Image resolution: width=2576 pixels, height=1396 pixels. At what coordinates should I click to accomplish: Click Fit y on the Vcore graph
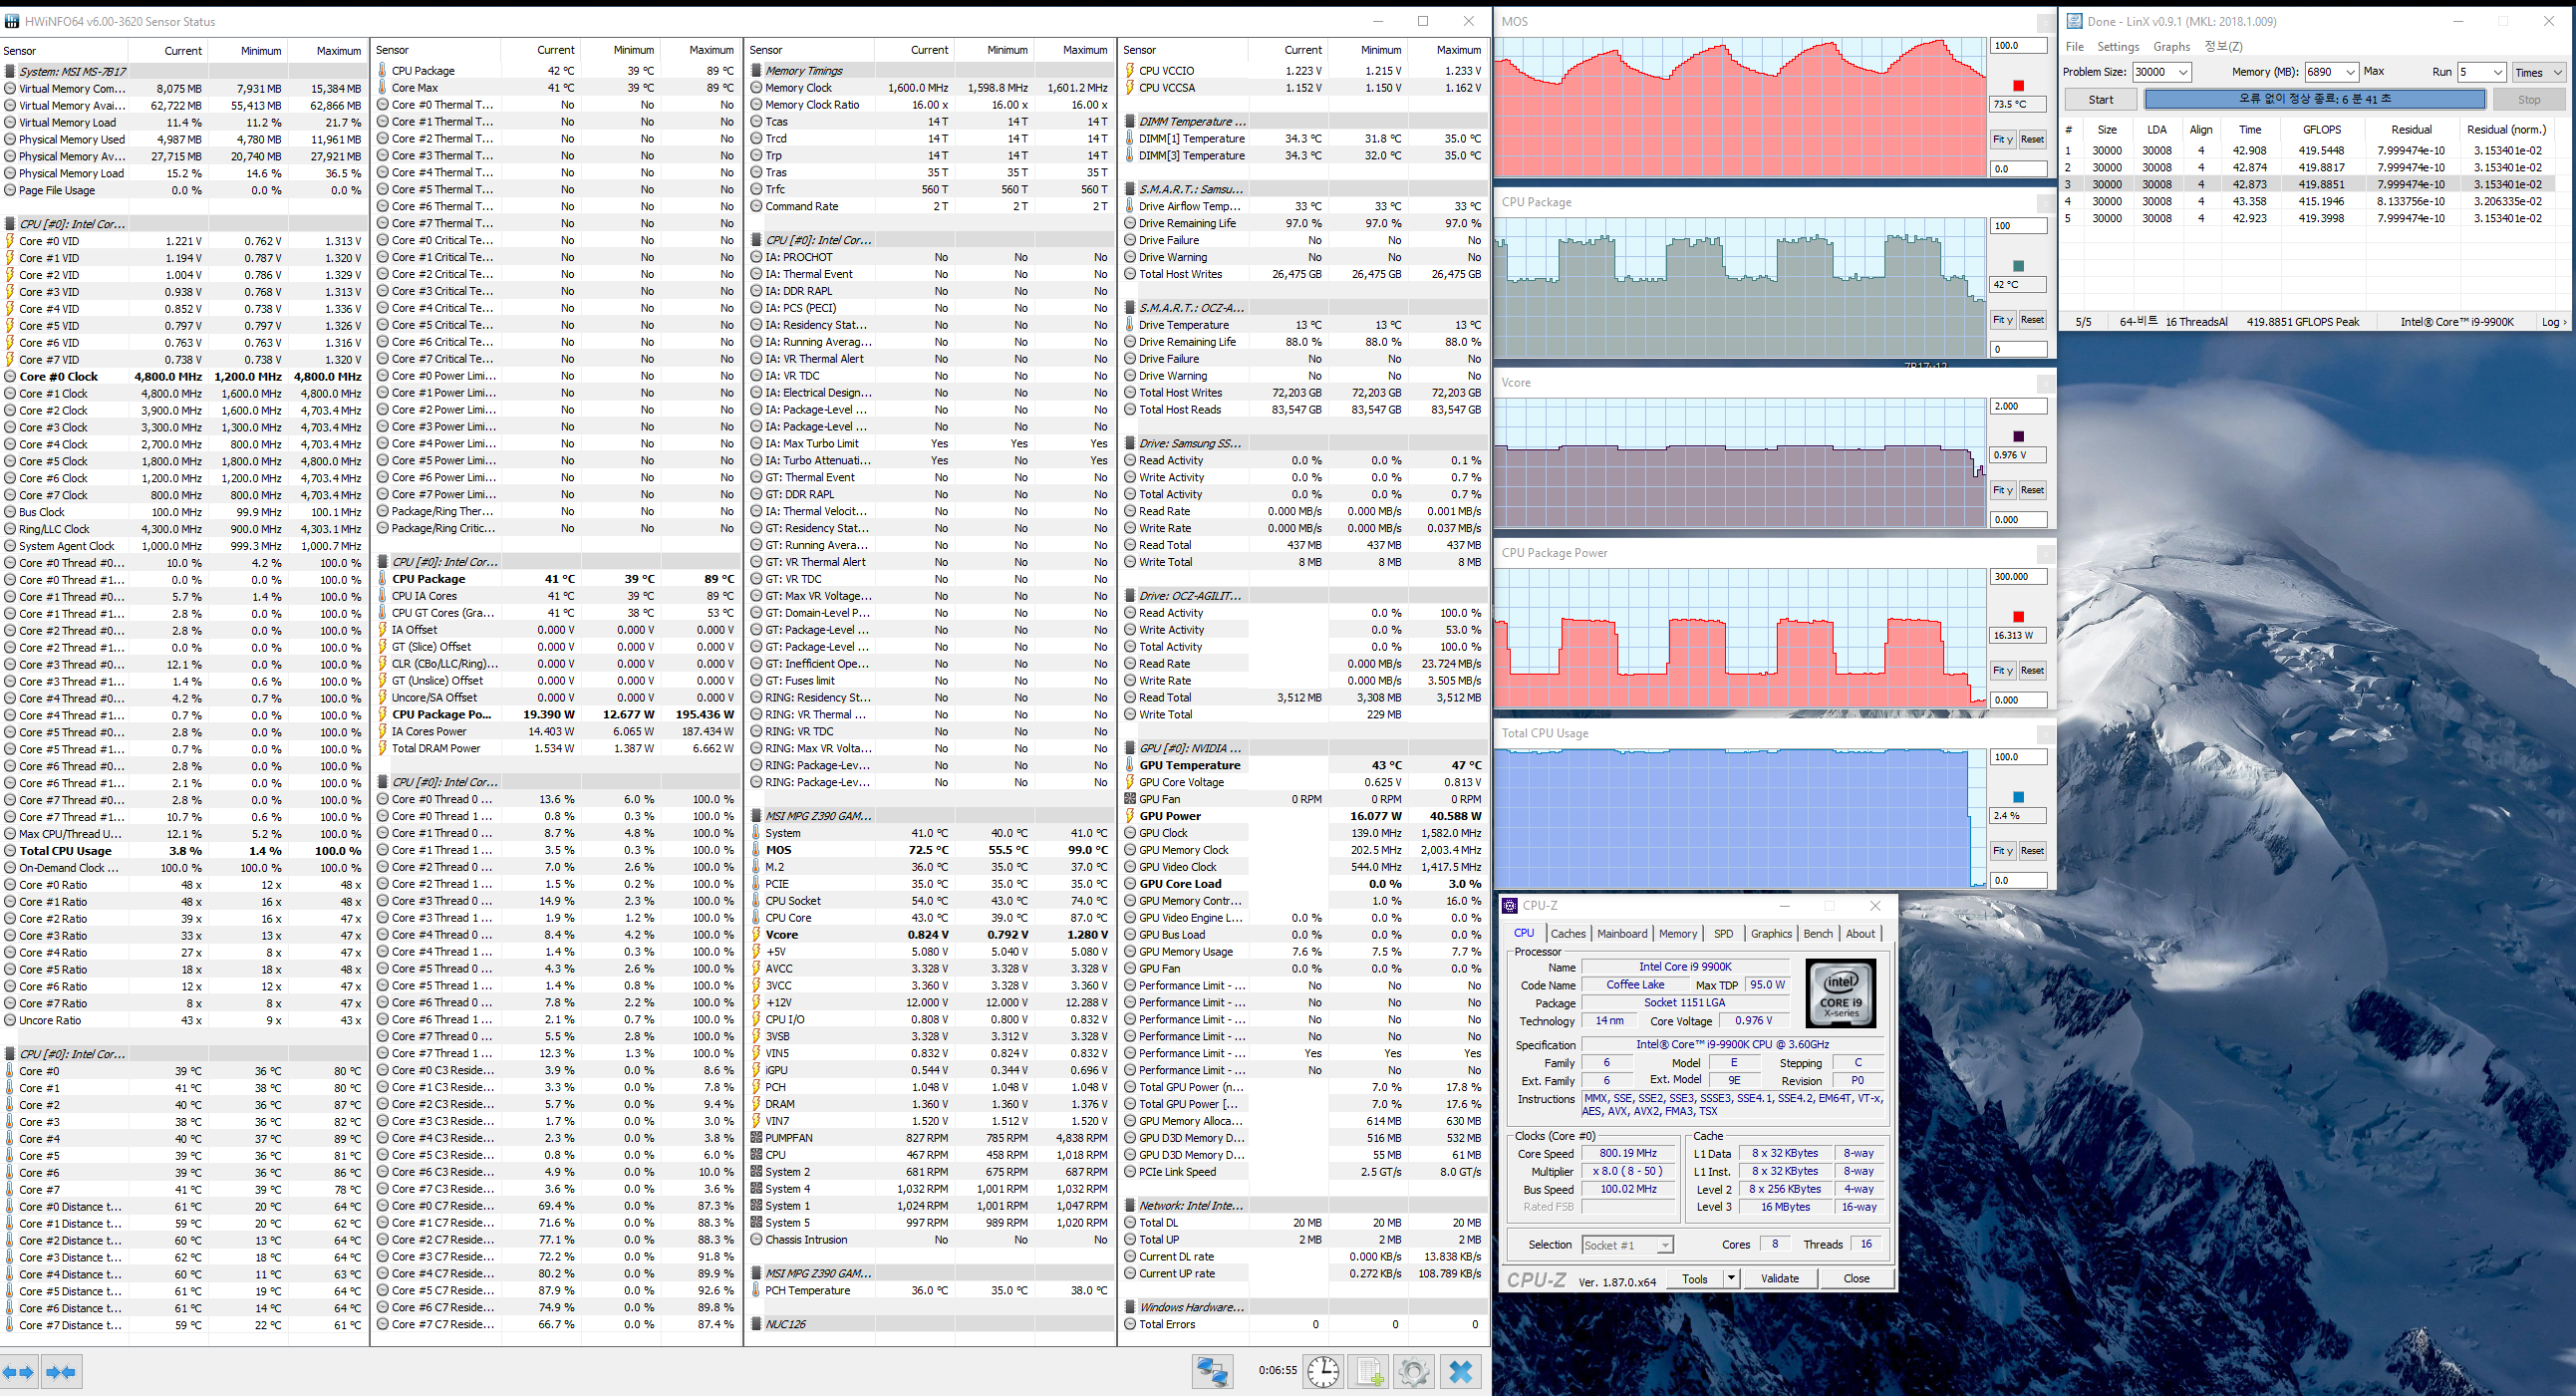[2002, 490]
